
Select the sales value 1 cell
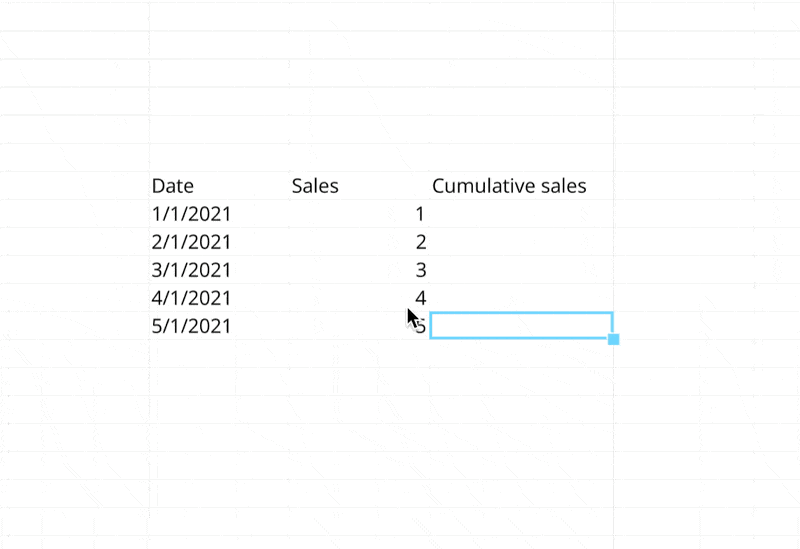(420, 214)
